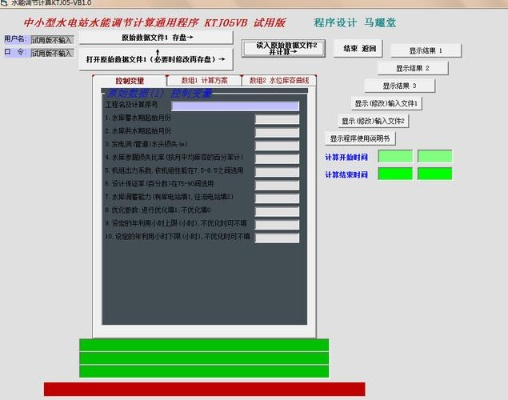
Task: Switch to the 数组2 水位库容曲线 tab
Action: (x=279, y=80)
